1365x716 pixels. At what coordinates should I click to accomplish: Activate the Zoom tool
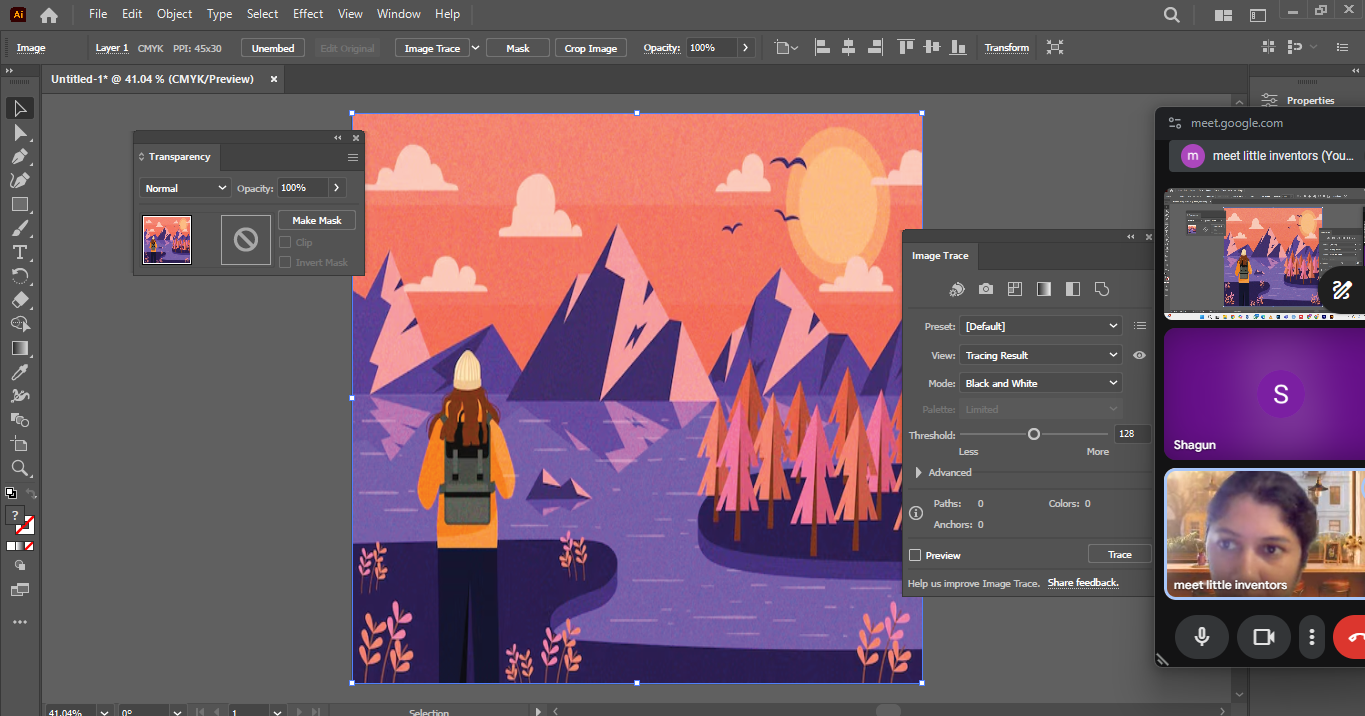click(19, 468)
